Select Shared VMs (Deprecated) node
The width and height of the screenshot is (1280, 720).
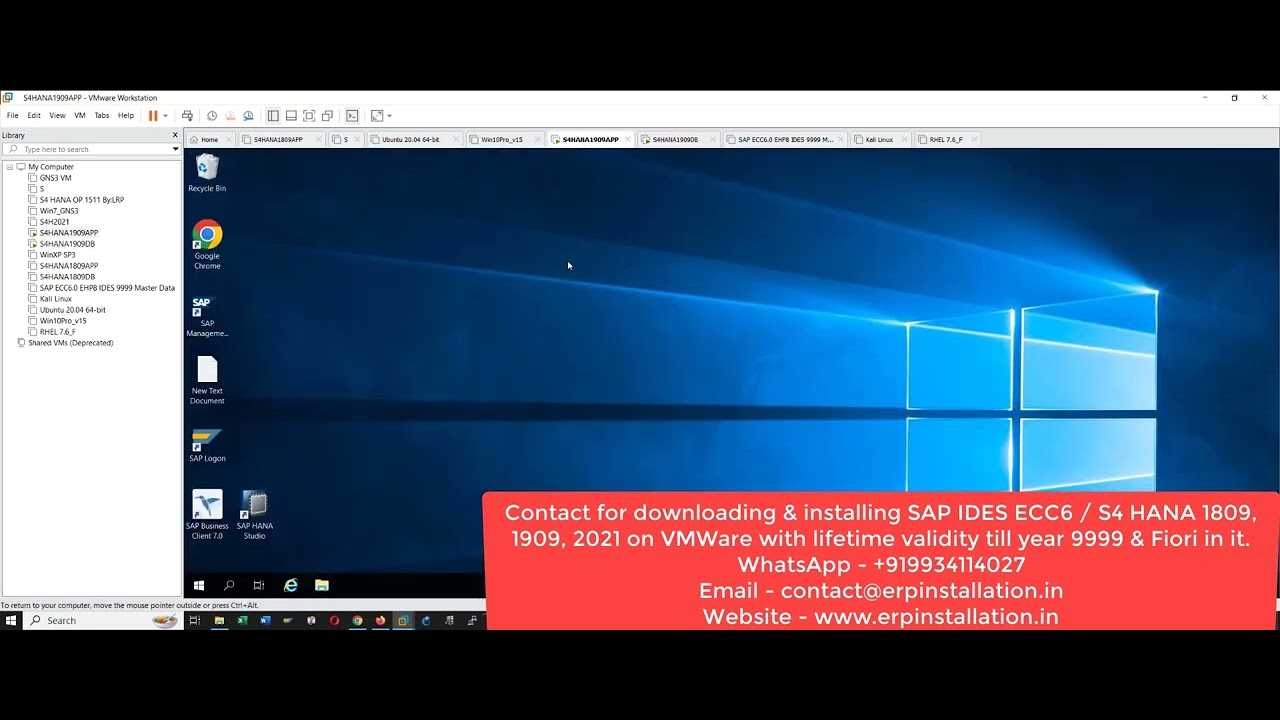(70, 343)
